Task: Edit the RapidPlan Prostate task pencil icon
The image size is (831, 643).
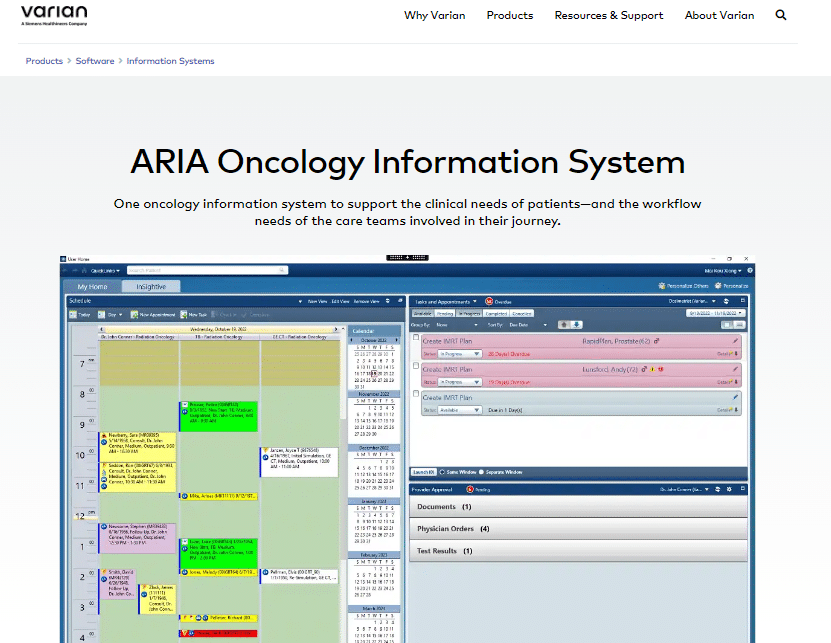Action: click(735, 341)
